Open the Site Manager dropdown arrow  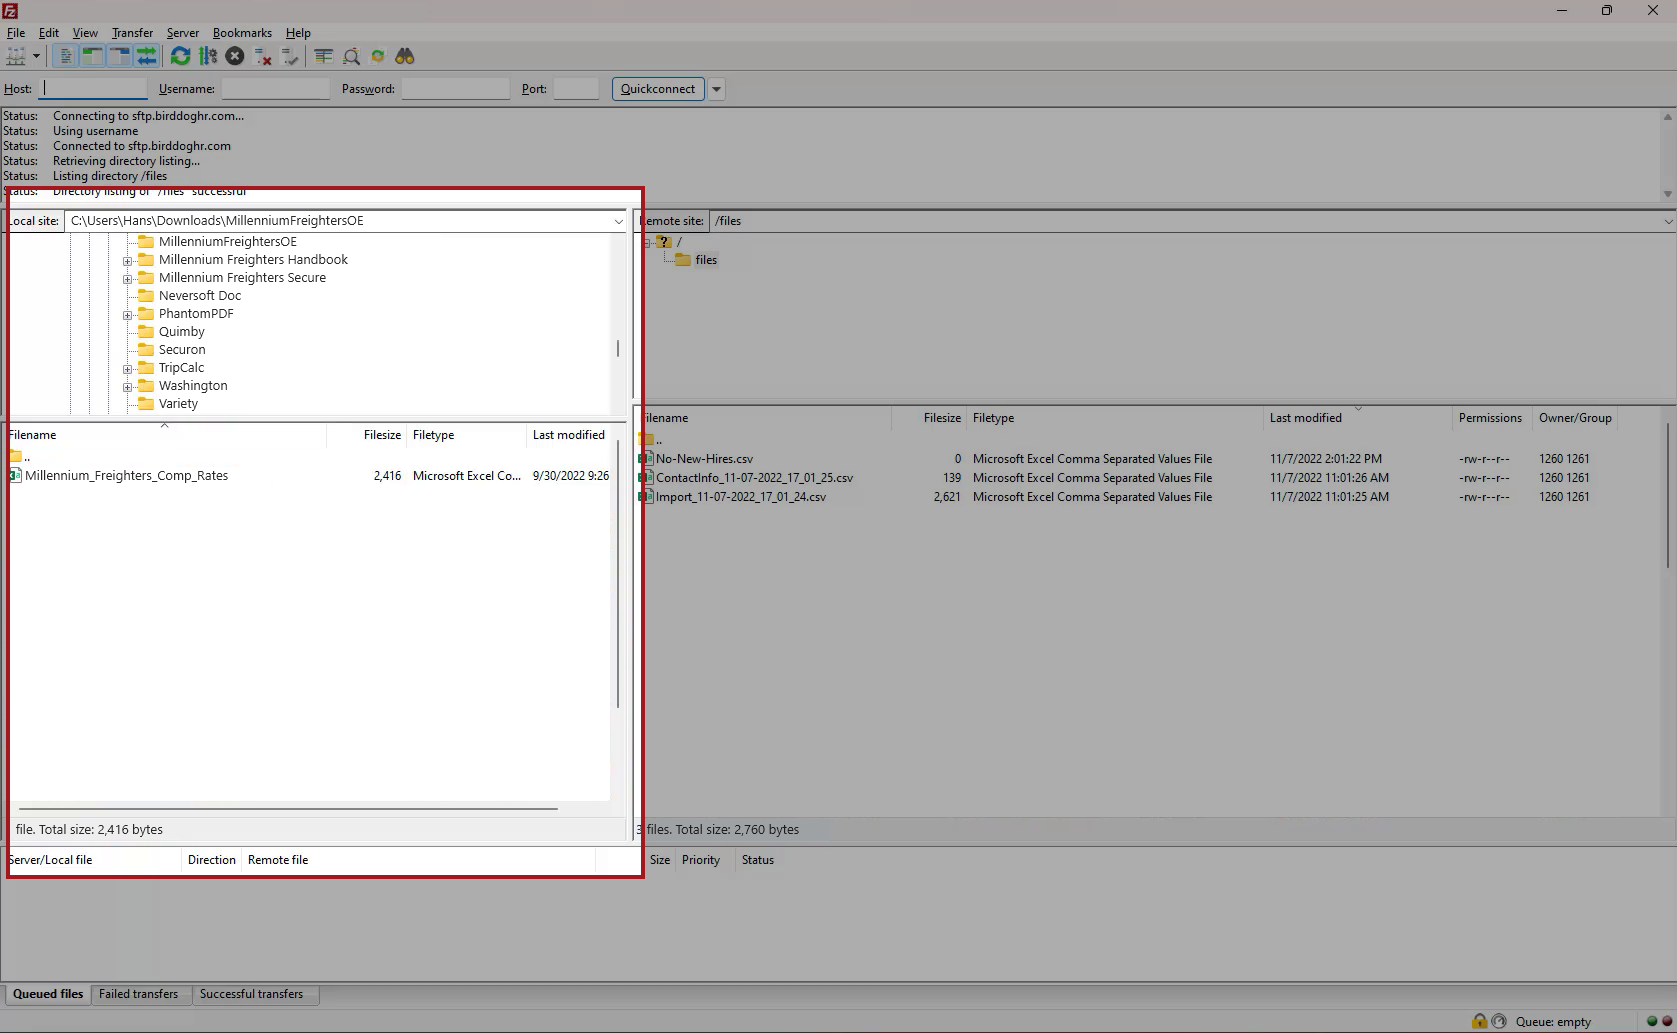coord(36,56)
